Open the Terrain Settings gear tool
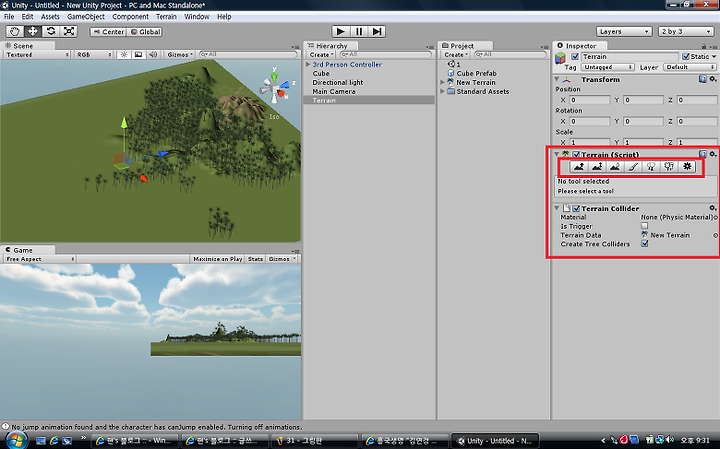The width and height of the screenshot is (720, 449). pos(687,167)
